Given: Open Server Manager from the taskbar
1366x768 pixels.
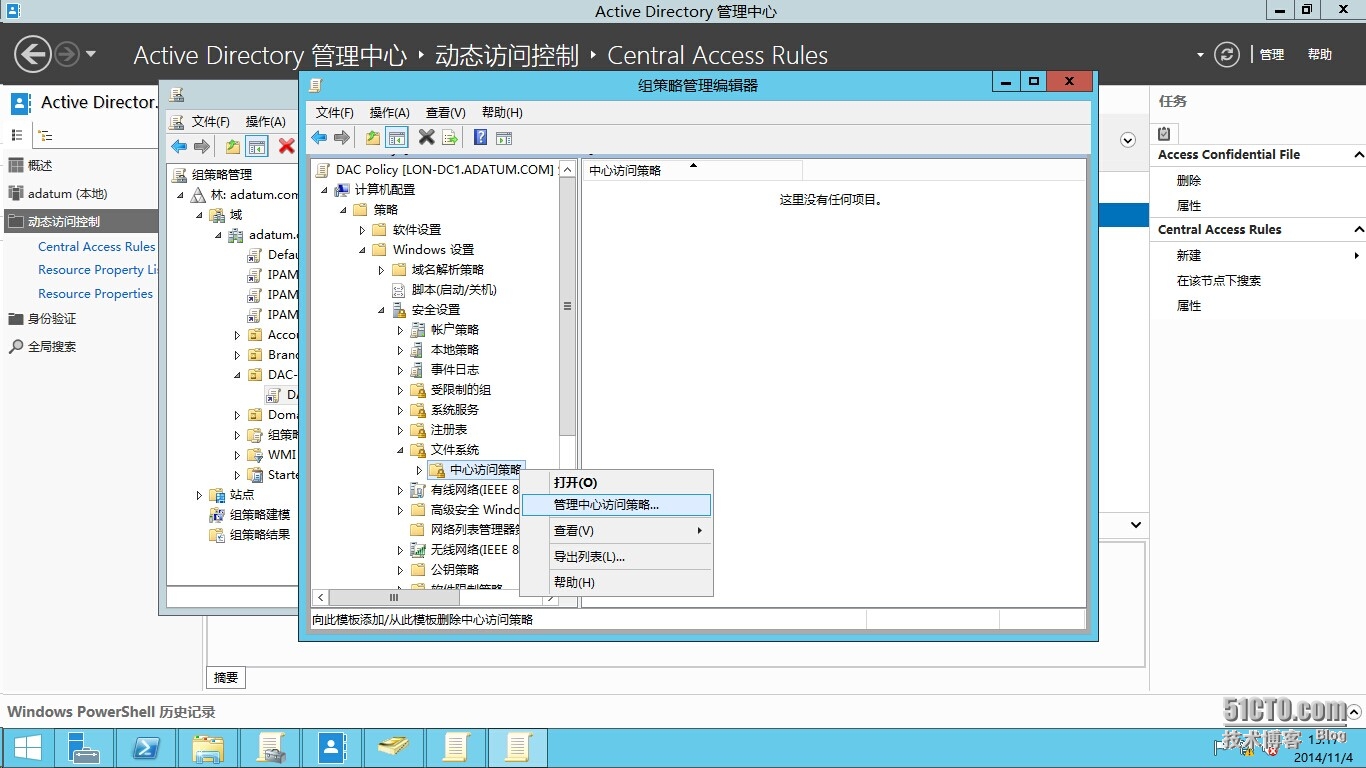Looking at the screenshot, I should 84,748.
